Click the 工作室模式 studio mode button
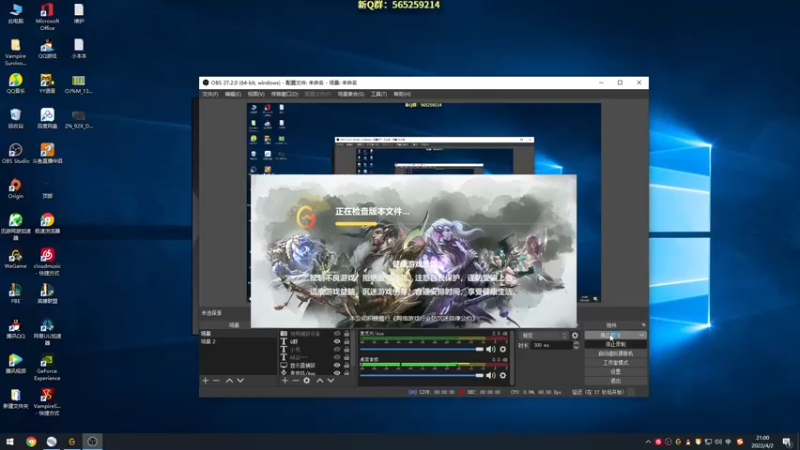The height and width of the screenshot is (450, 800). coord(615,363)
